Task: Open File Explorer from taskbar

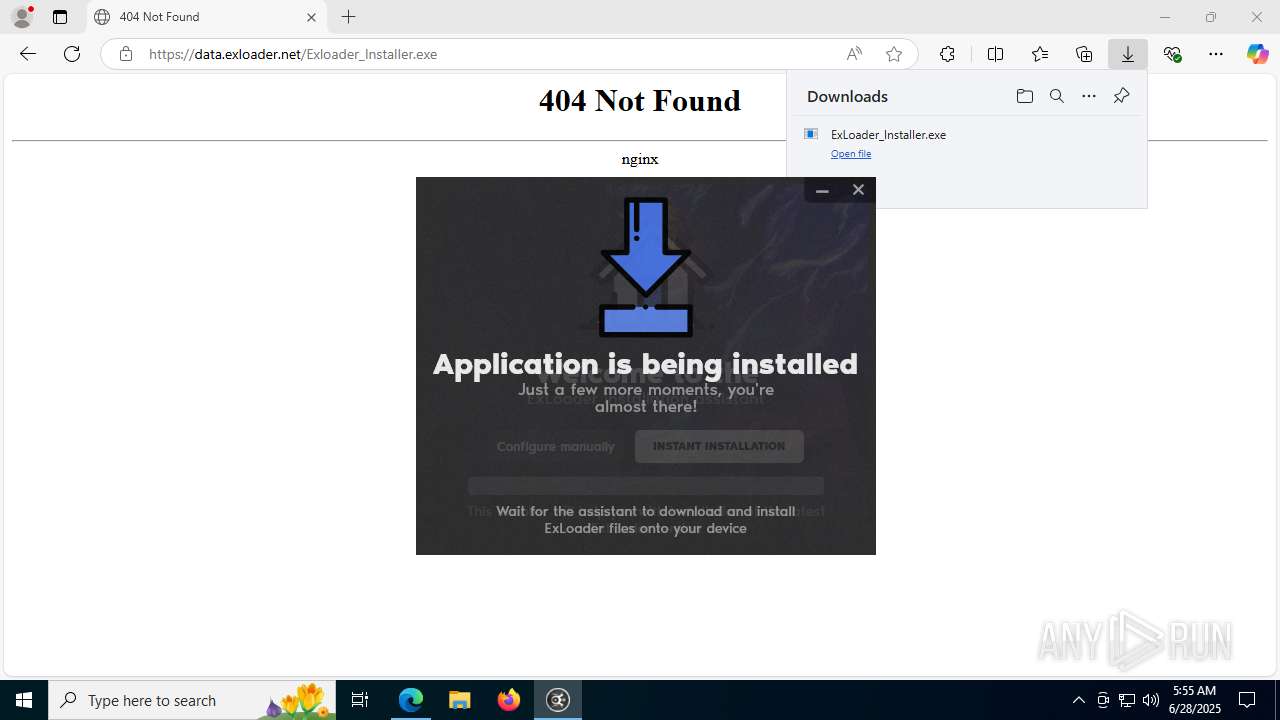Action: point(460,700)
